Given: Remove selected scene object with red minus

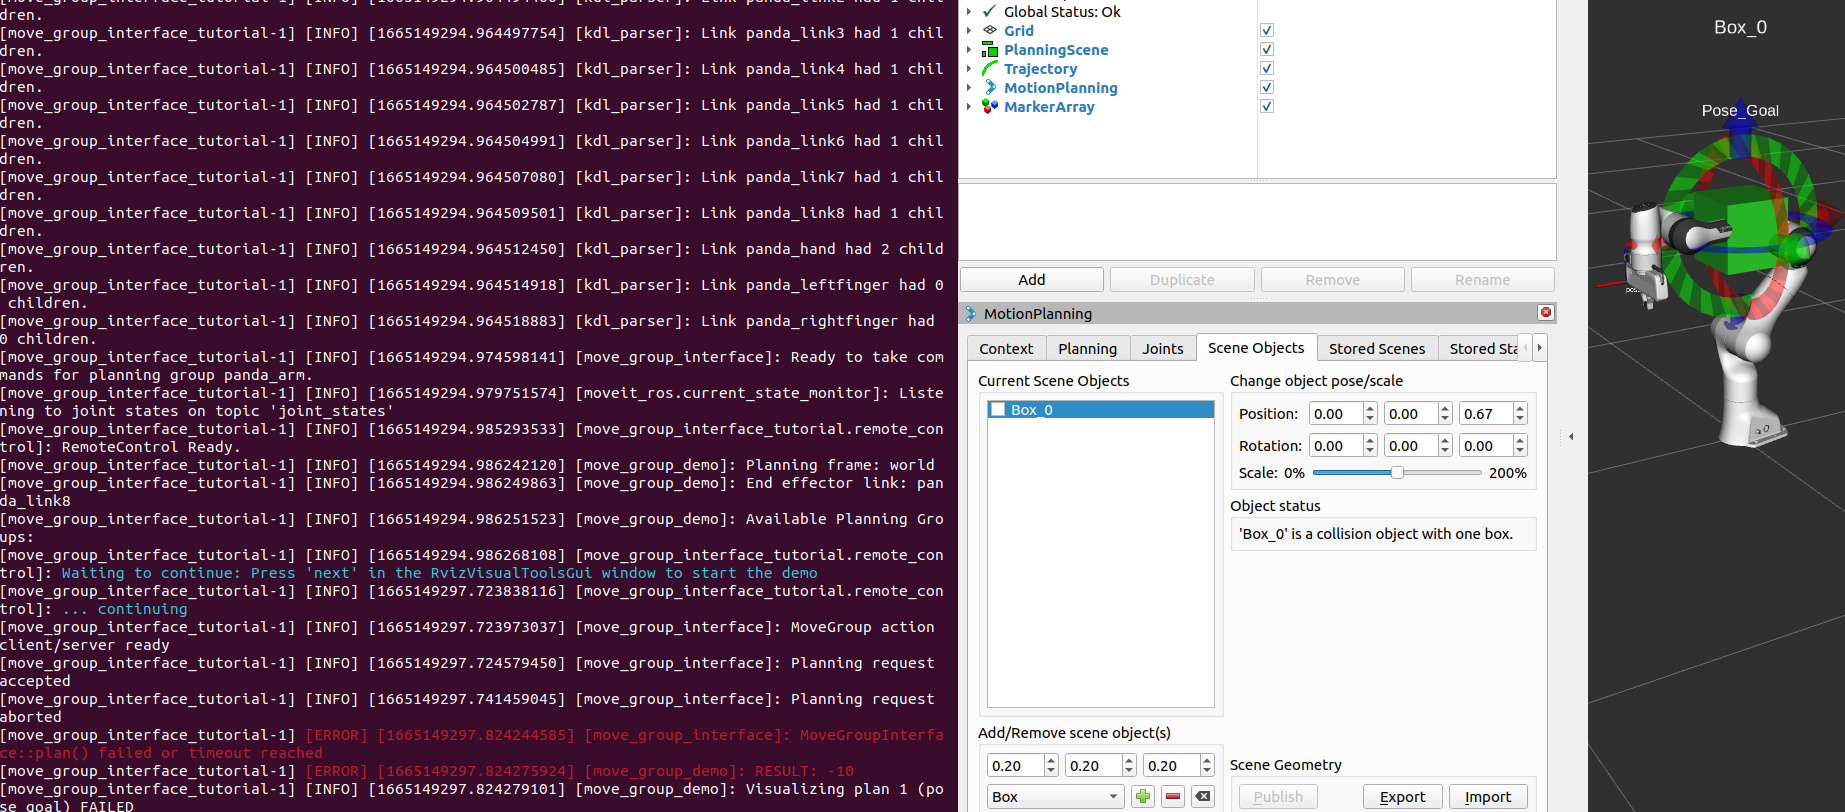Looking at the screenshot, I should [1173, 797].
